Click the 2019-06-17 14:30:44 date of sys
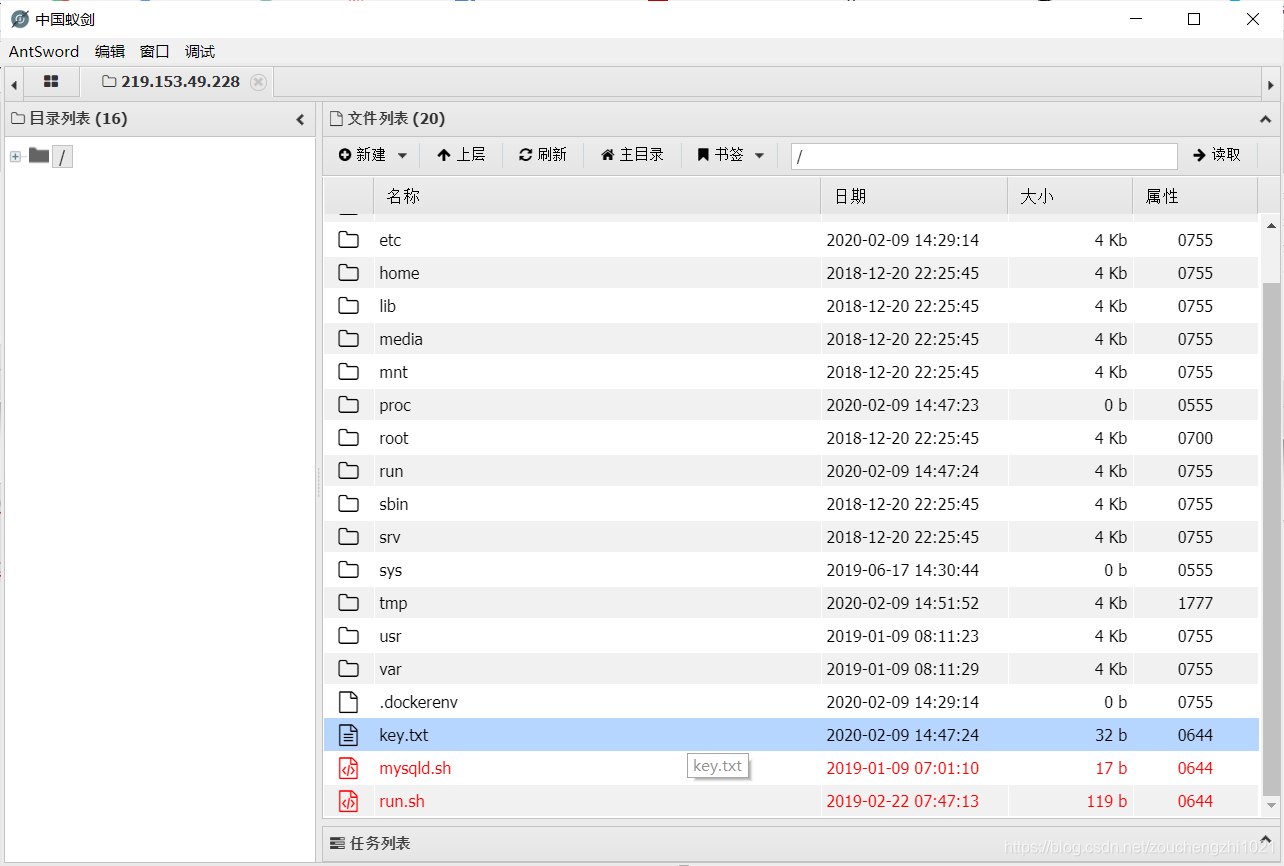 (903, 570)
